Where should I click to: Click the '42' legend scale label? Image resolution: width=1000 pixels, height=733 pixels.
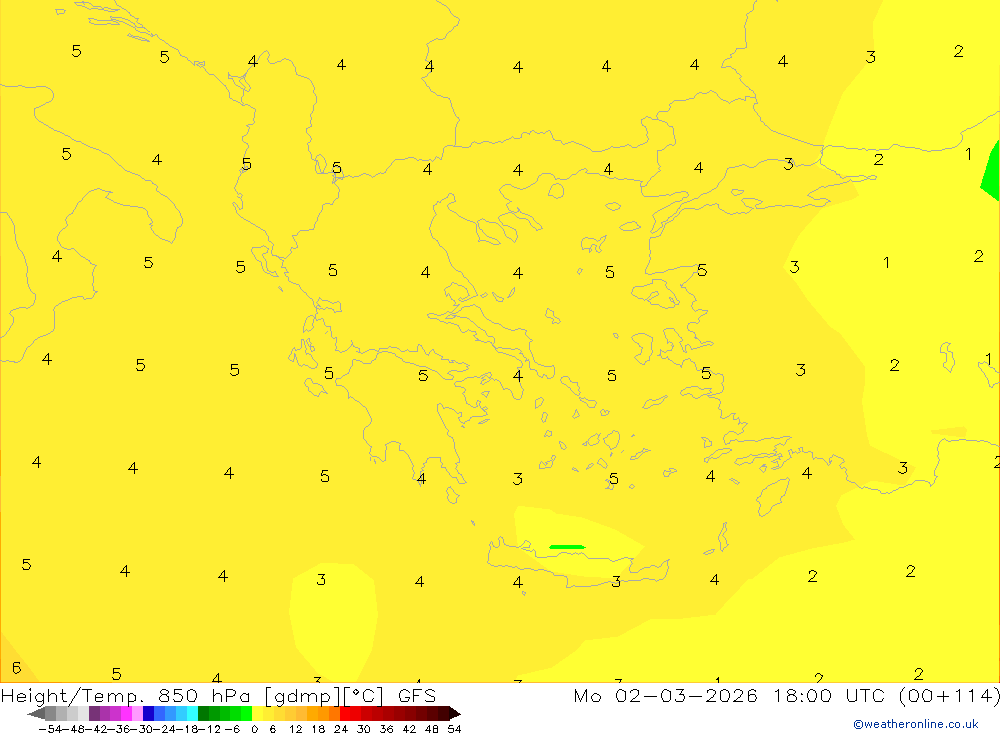coord(409,729)
